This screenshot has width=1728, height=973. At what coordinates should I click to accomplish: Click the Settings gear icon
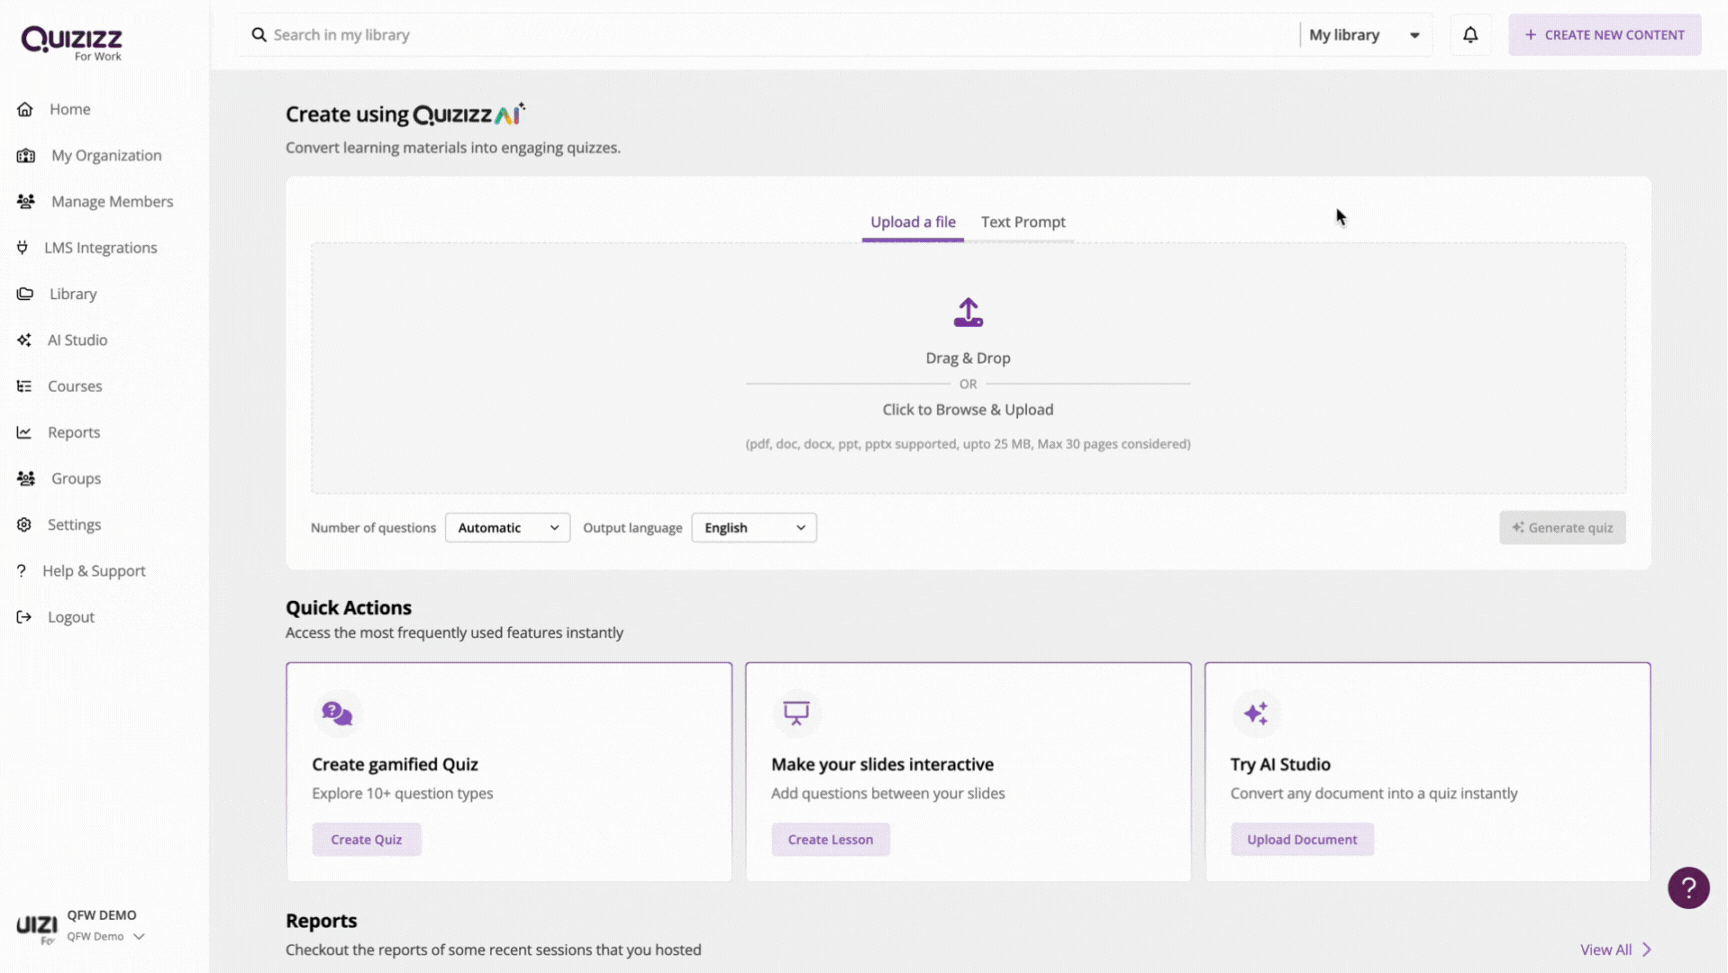[x=24, y=524]
